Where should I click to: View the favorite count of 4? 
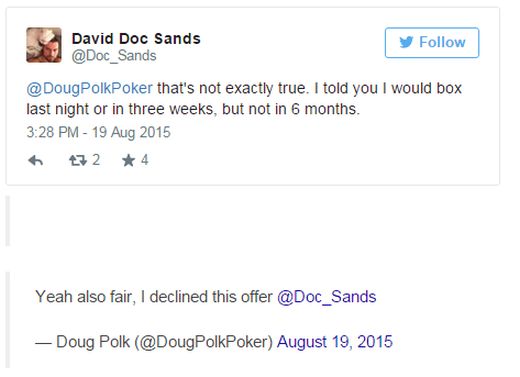(x=144, y=160)
